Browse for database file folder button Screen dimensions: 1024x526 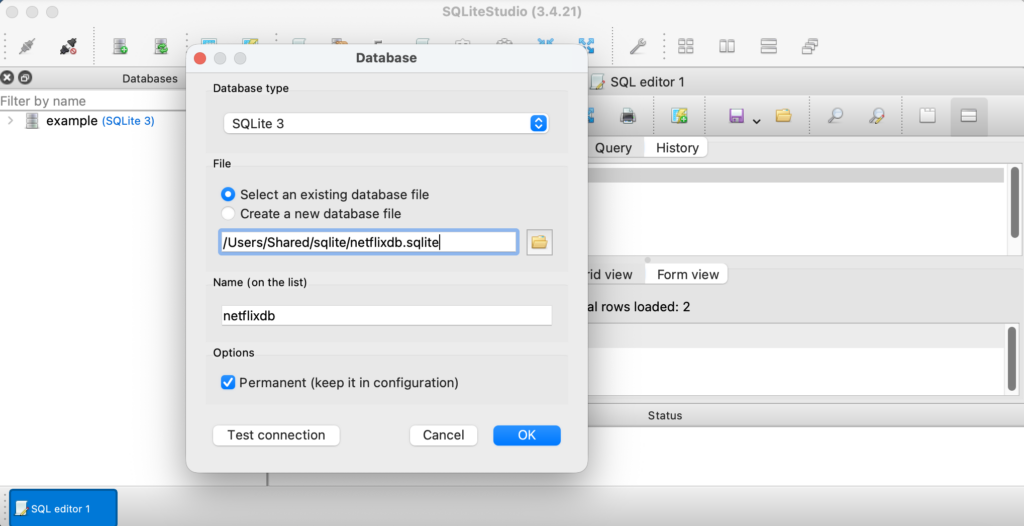click(x=539, y=242)
